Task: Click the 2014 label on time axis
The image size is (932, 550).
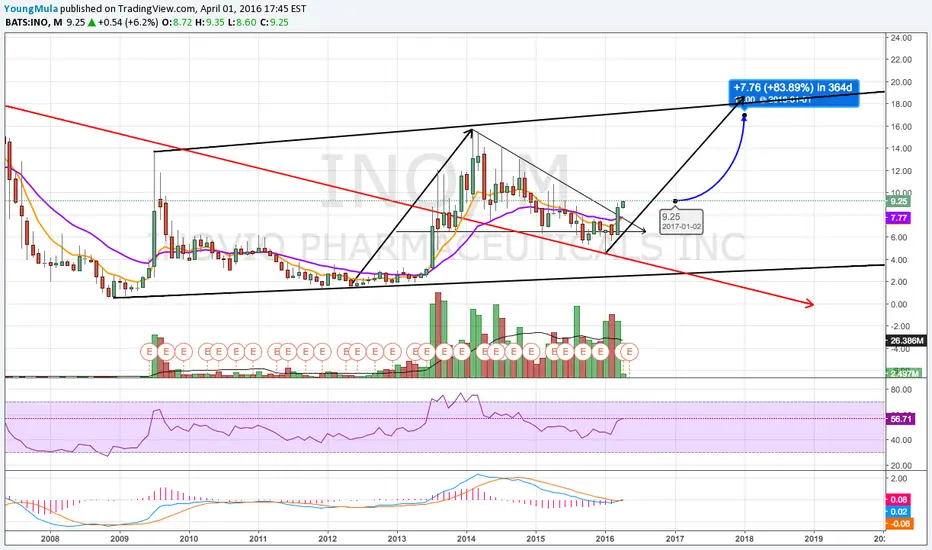Action: point(467,539)
